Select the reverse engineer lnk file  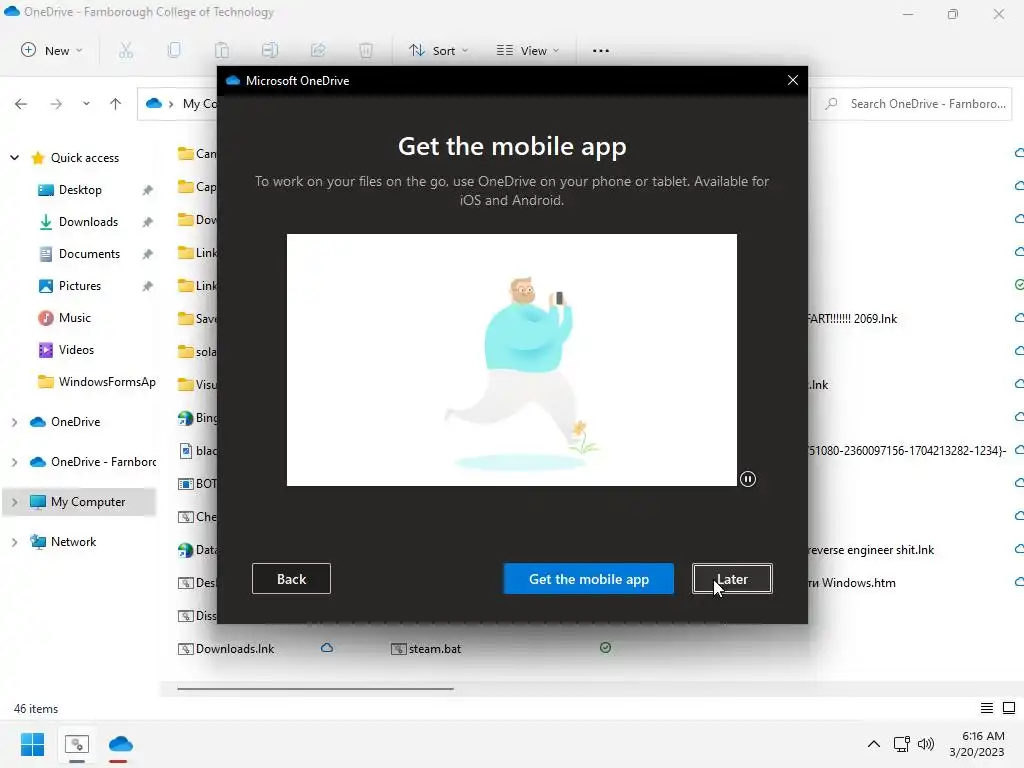(871, 550)
